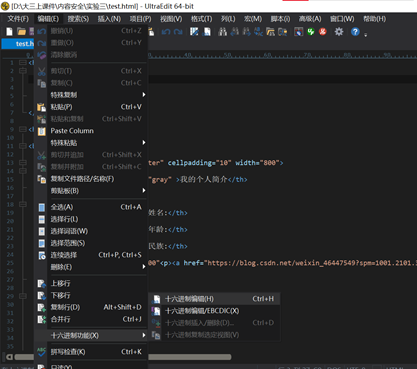Open the 脚本(i) menu
Screen dimensions: 417x369
point(280,19)
